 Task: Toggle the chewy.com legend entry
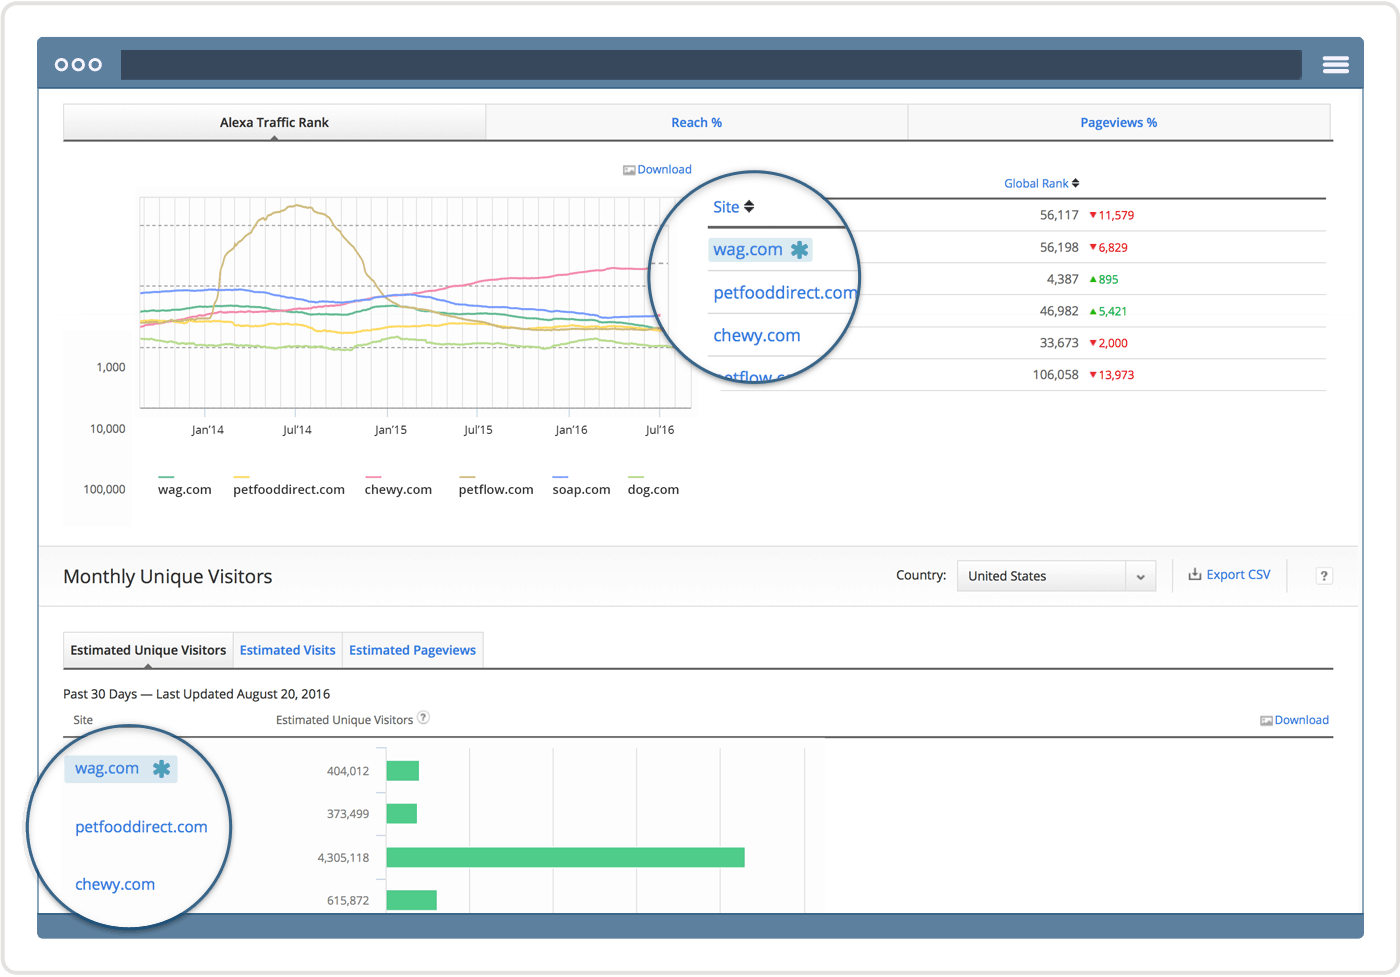pos(398,489)
